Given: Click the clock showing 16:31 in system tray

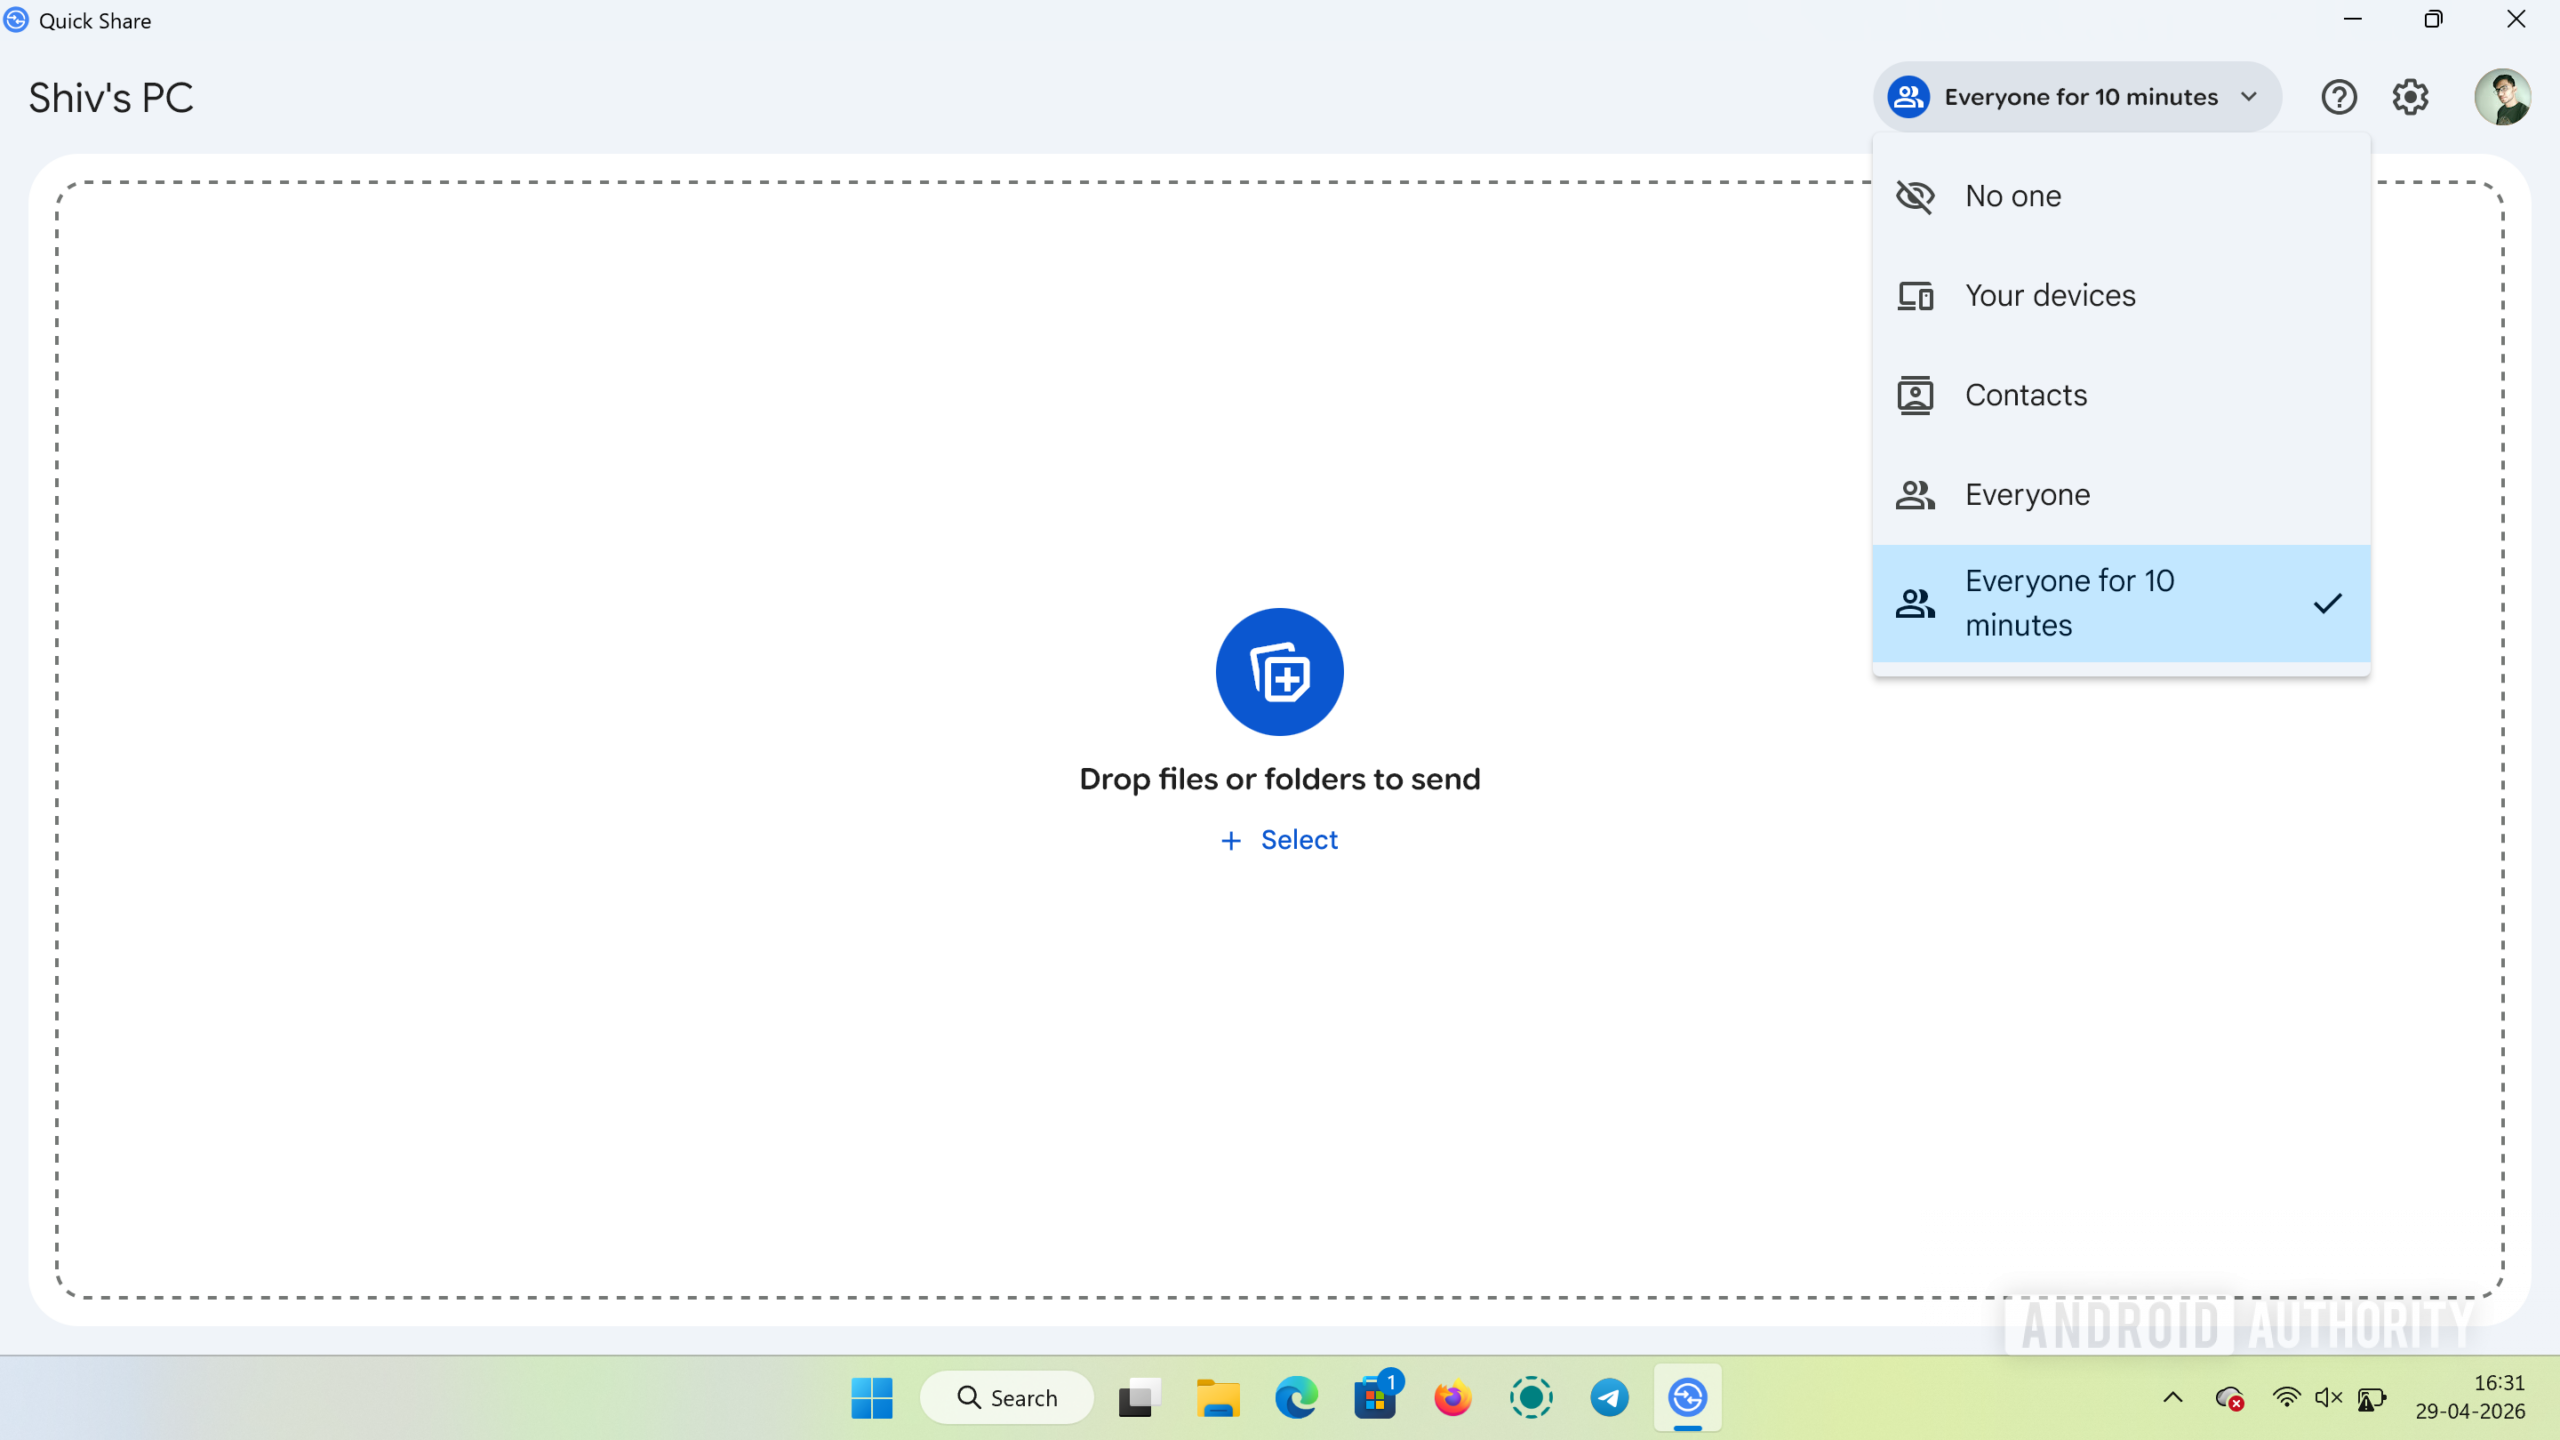Looking at the screenshot, I should tap(2471, 1397).
